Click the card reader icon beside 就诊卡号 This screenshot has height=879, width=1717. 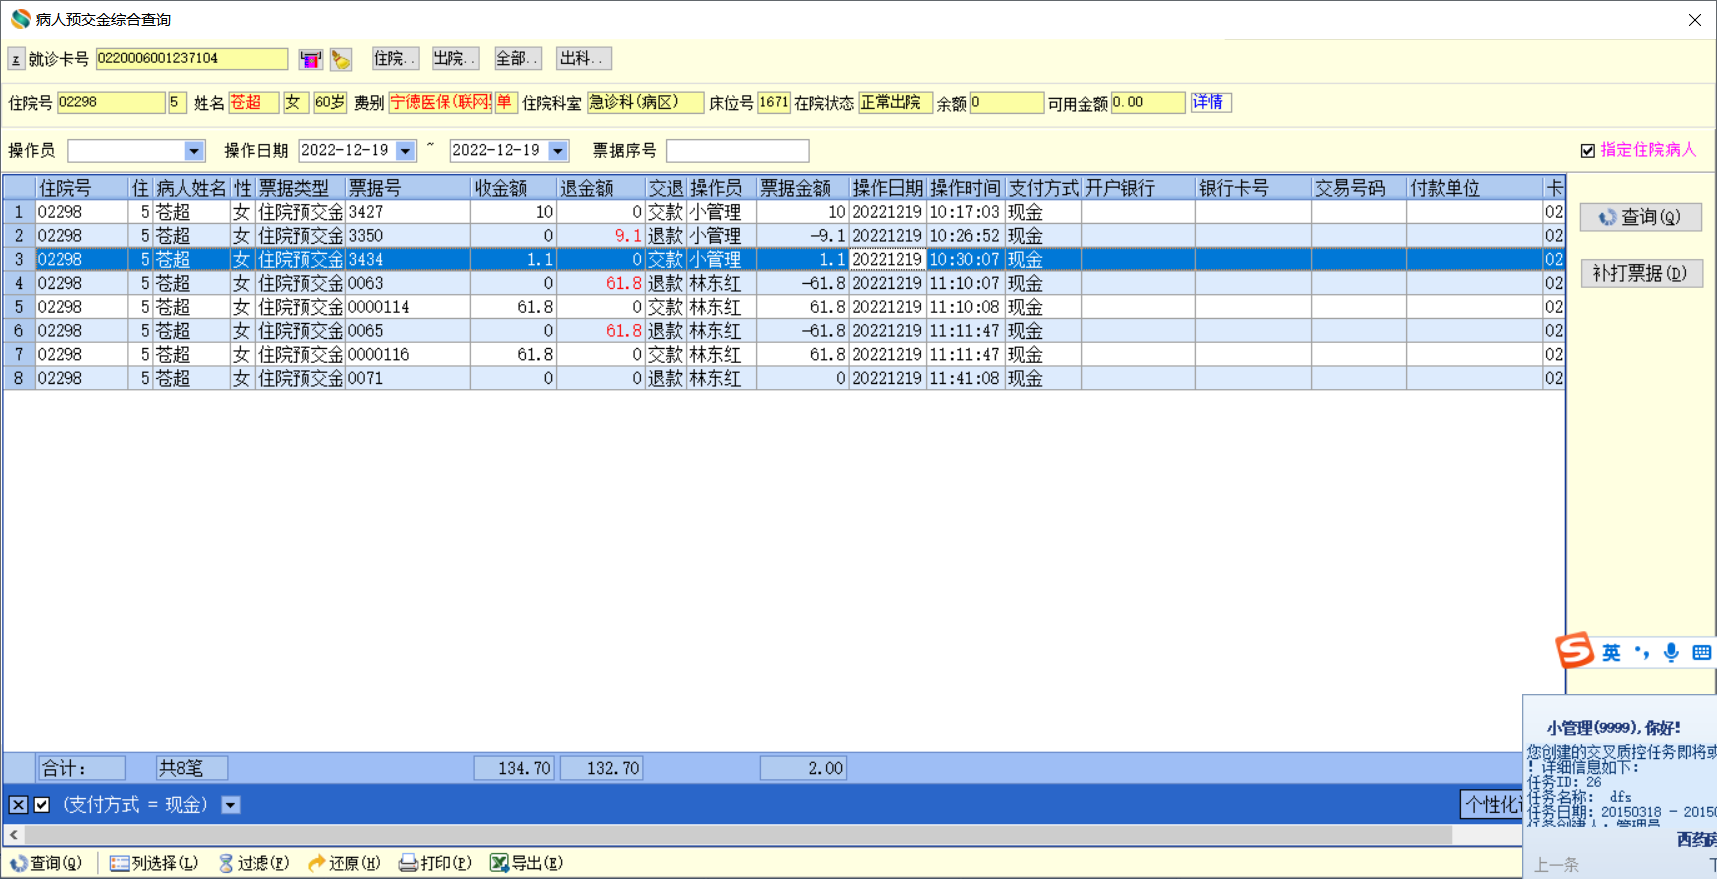(311, 59)
